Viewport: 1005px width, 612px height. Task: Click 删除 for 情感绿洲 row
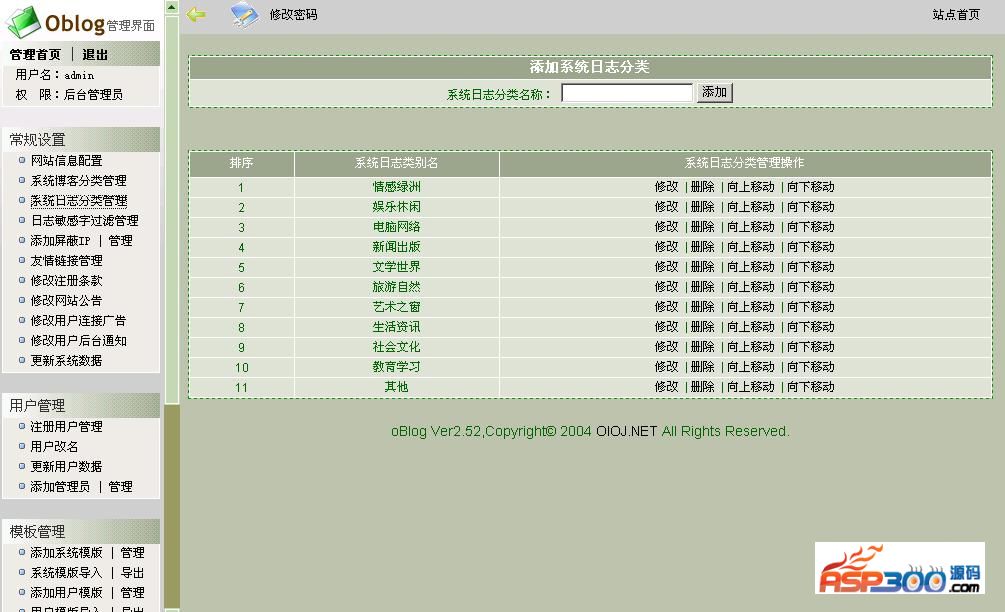[x=702, y=186]
